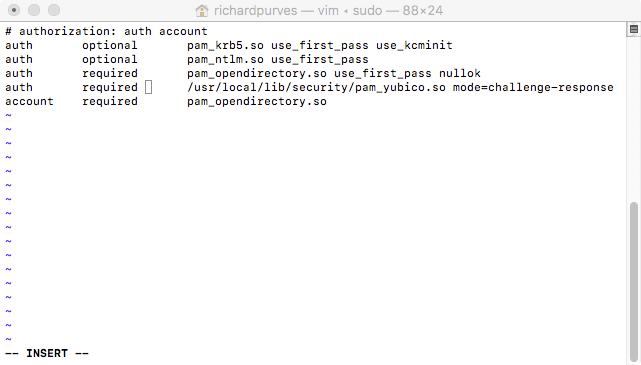The width and height of the screenshot is (641, 365).
Task: Click the window title text richardpurves
Action: (256, 10)
